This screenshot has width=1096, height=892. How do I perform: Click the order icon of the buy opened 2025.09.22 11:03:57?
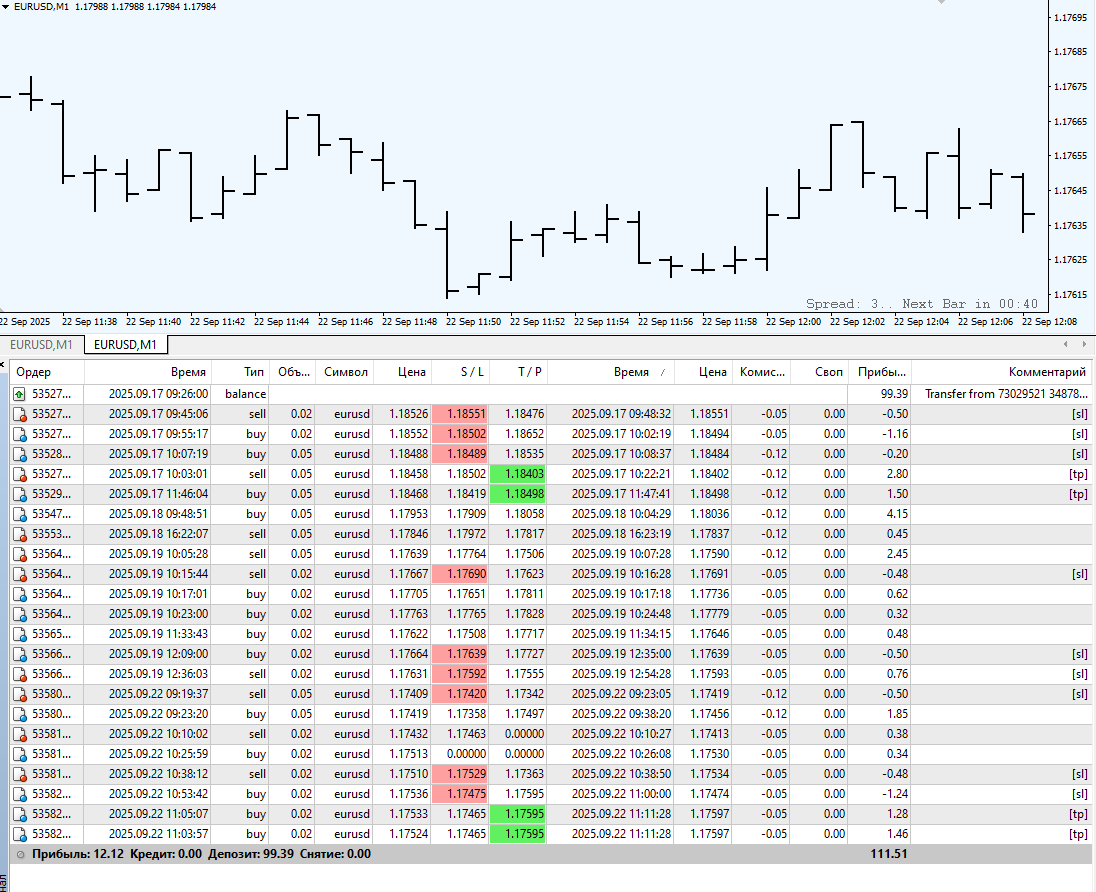(20, 835)
